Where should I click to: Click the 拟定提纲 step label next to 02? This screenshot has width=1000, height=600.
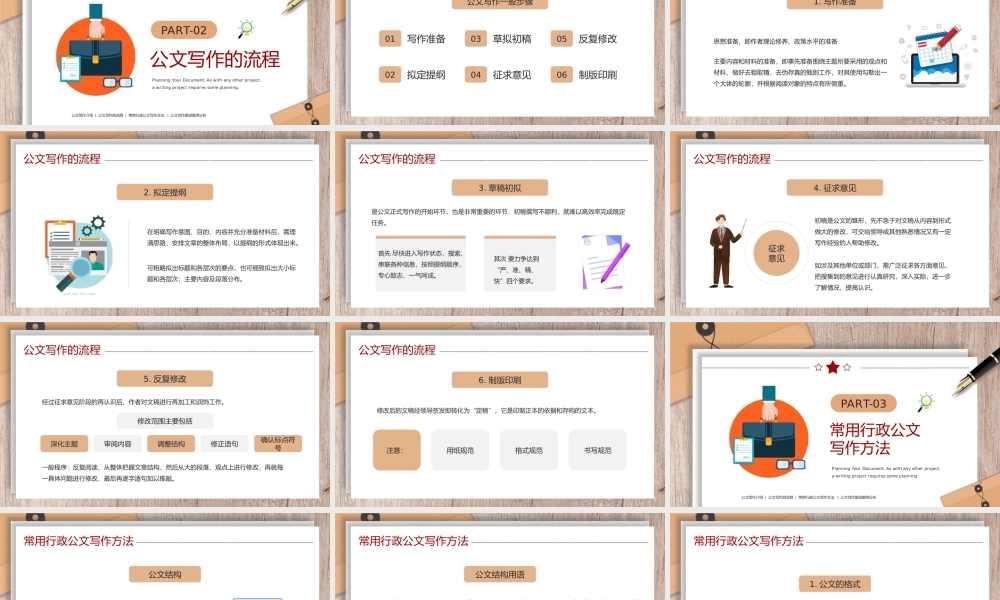pyautogui.click(x=426, y=75)
